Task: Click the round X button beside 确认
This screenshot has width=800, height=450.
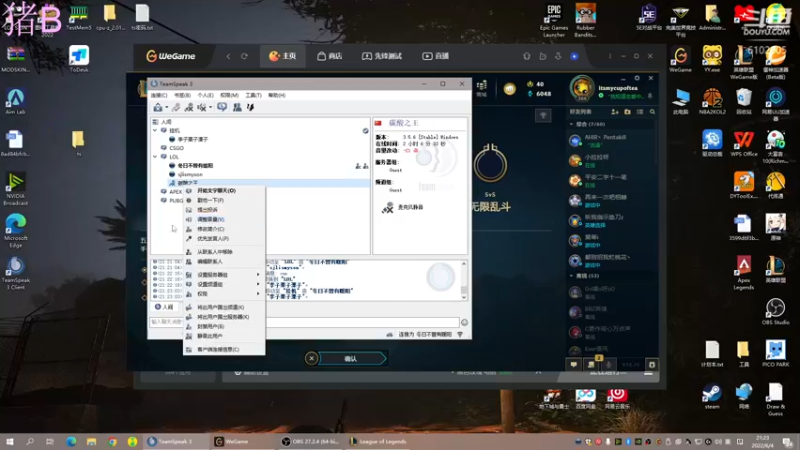Action: tap(311, 359)
